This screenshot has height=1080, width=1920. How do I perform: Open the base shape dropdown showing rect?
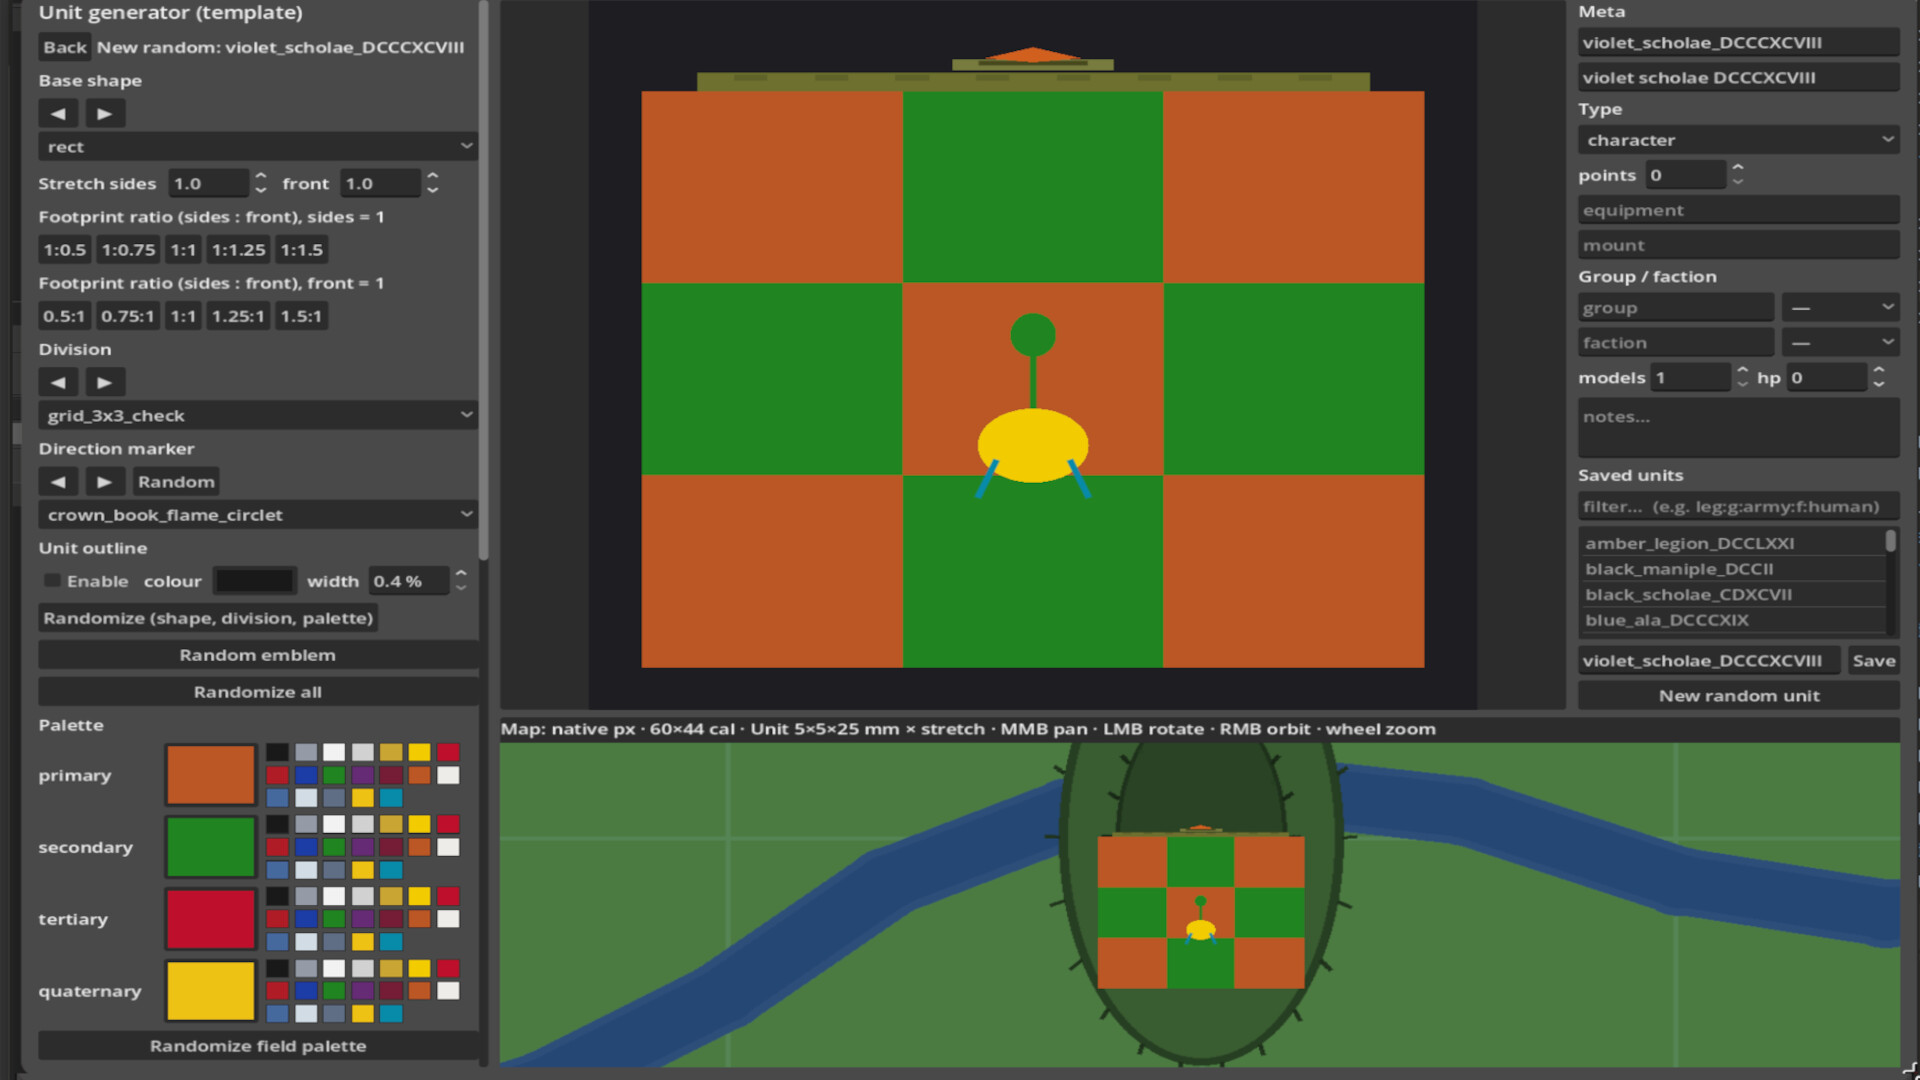258,146
